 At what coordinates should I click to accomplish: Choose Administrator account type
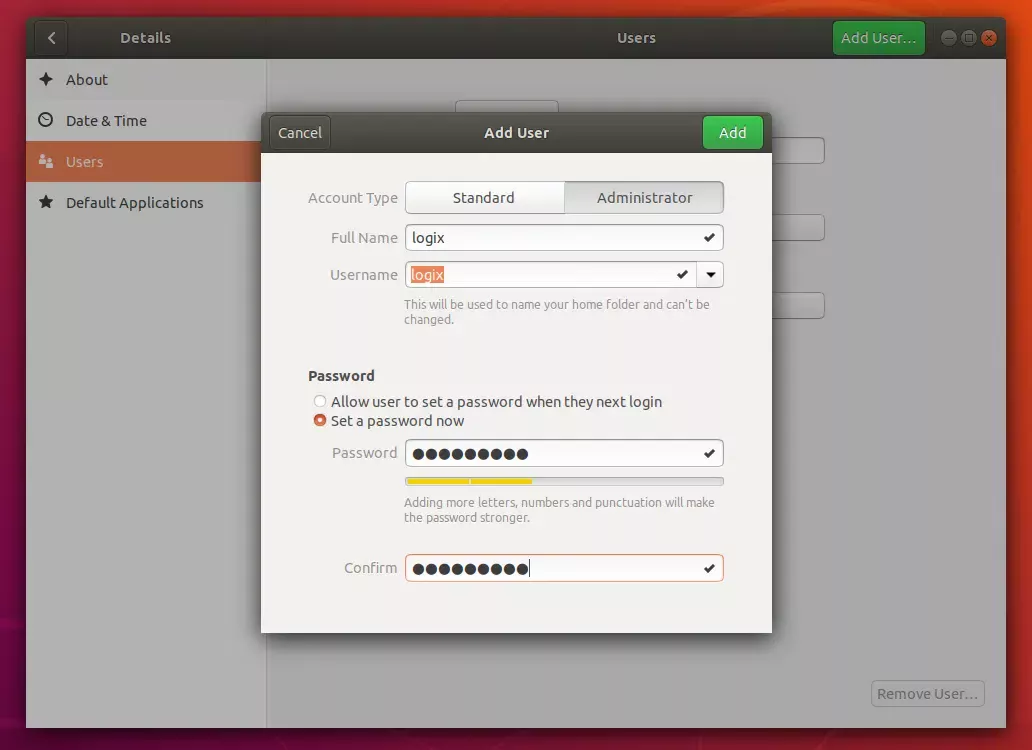644,197
